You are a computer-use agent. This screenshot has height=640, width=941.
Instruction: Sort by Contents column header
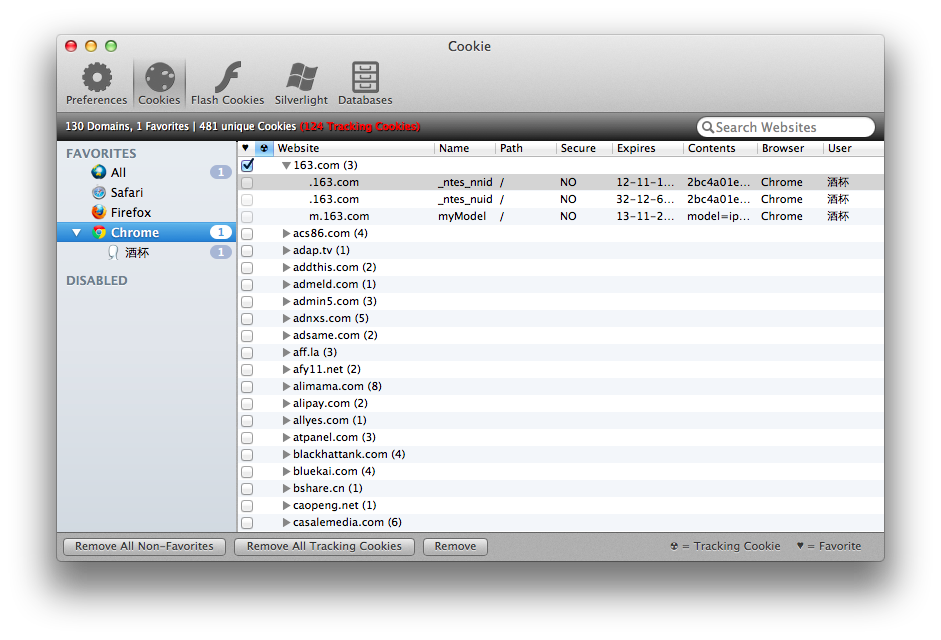tap(720, 148)
